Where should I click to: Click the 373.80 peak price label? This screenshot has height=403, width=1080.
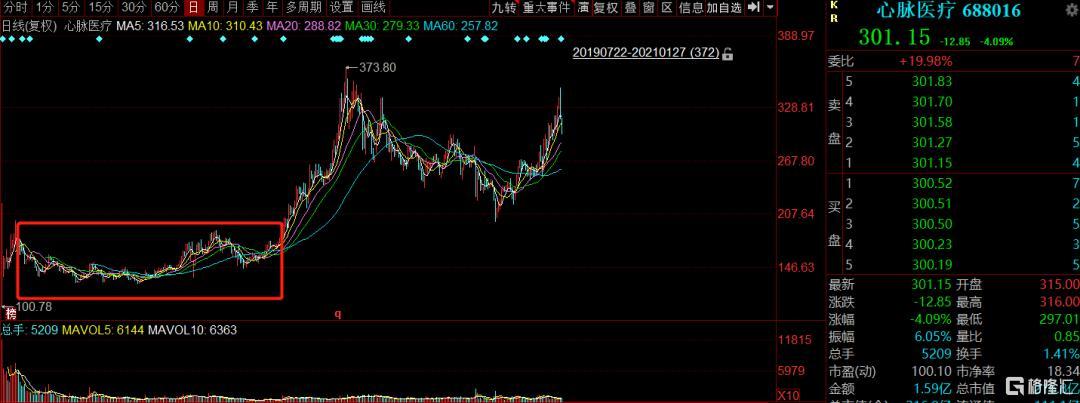tap(378, 68)
